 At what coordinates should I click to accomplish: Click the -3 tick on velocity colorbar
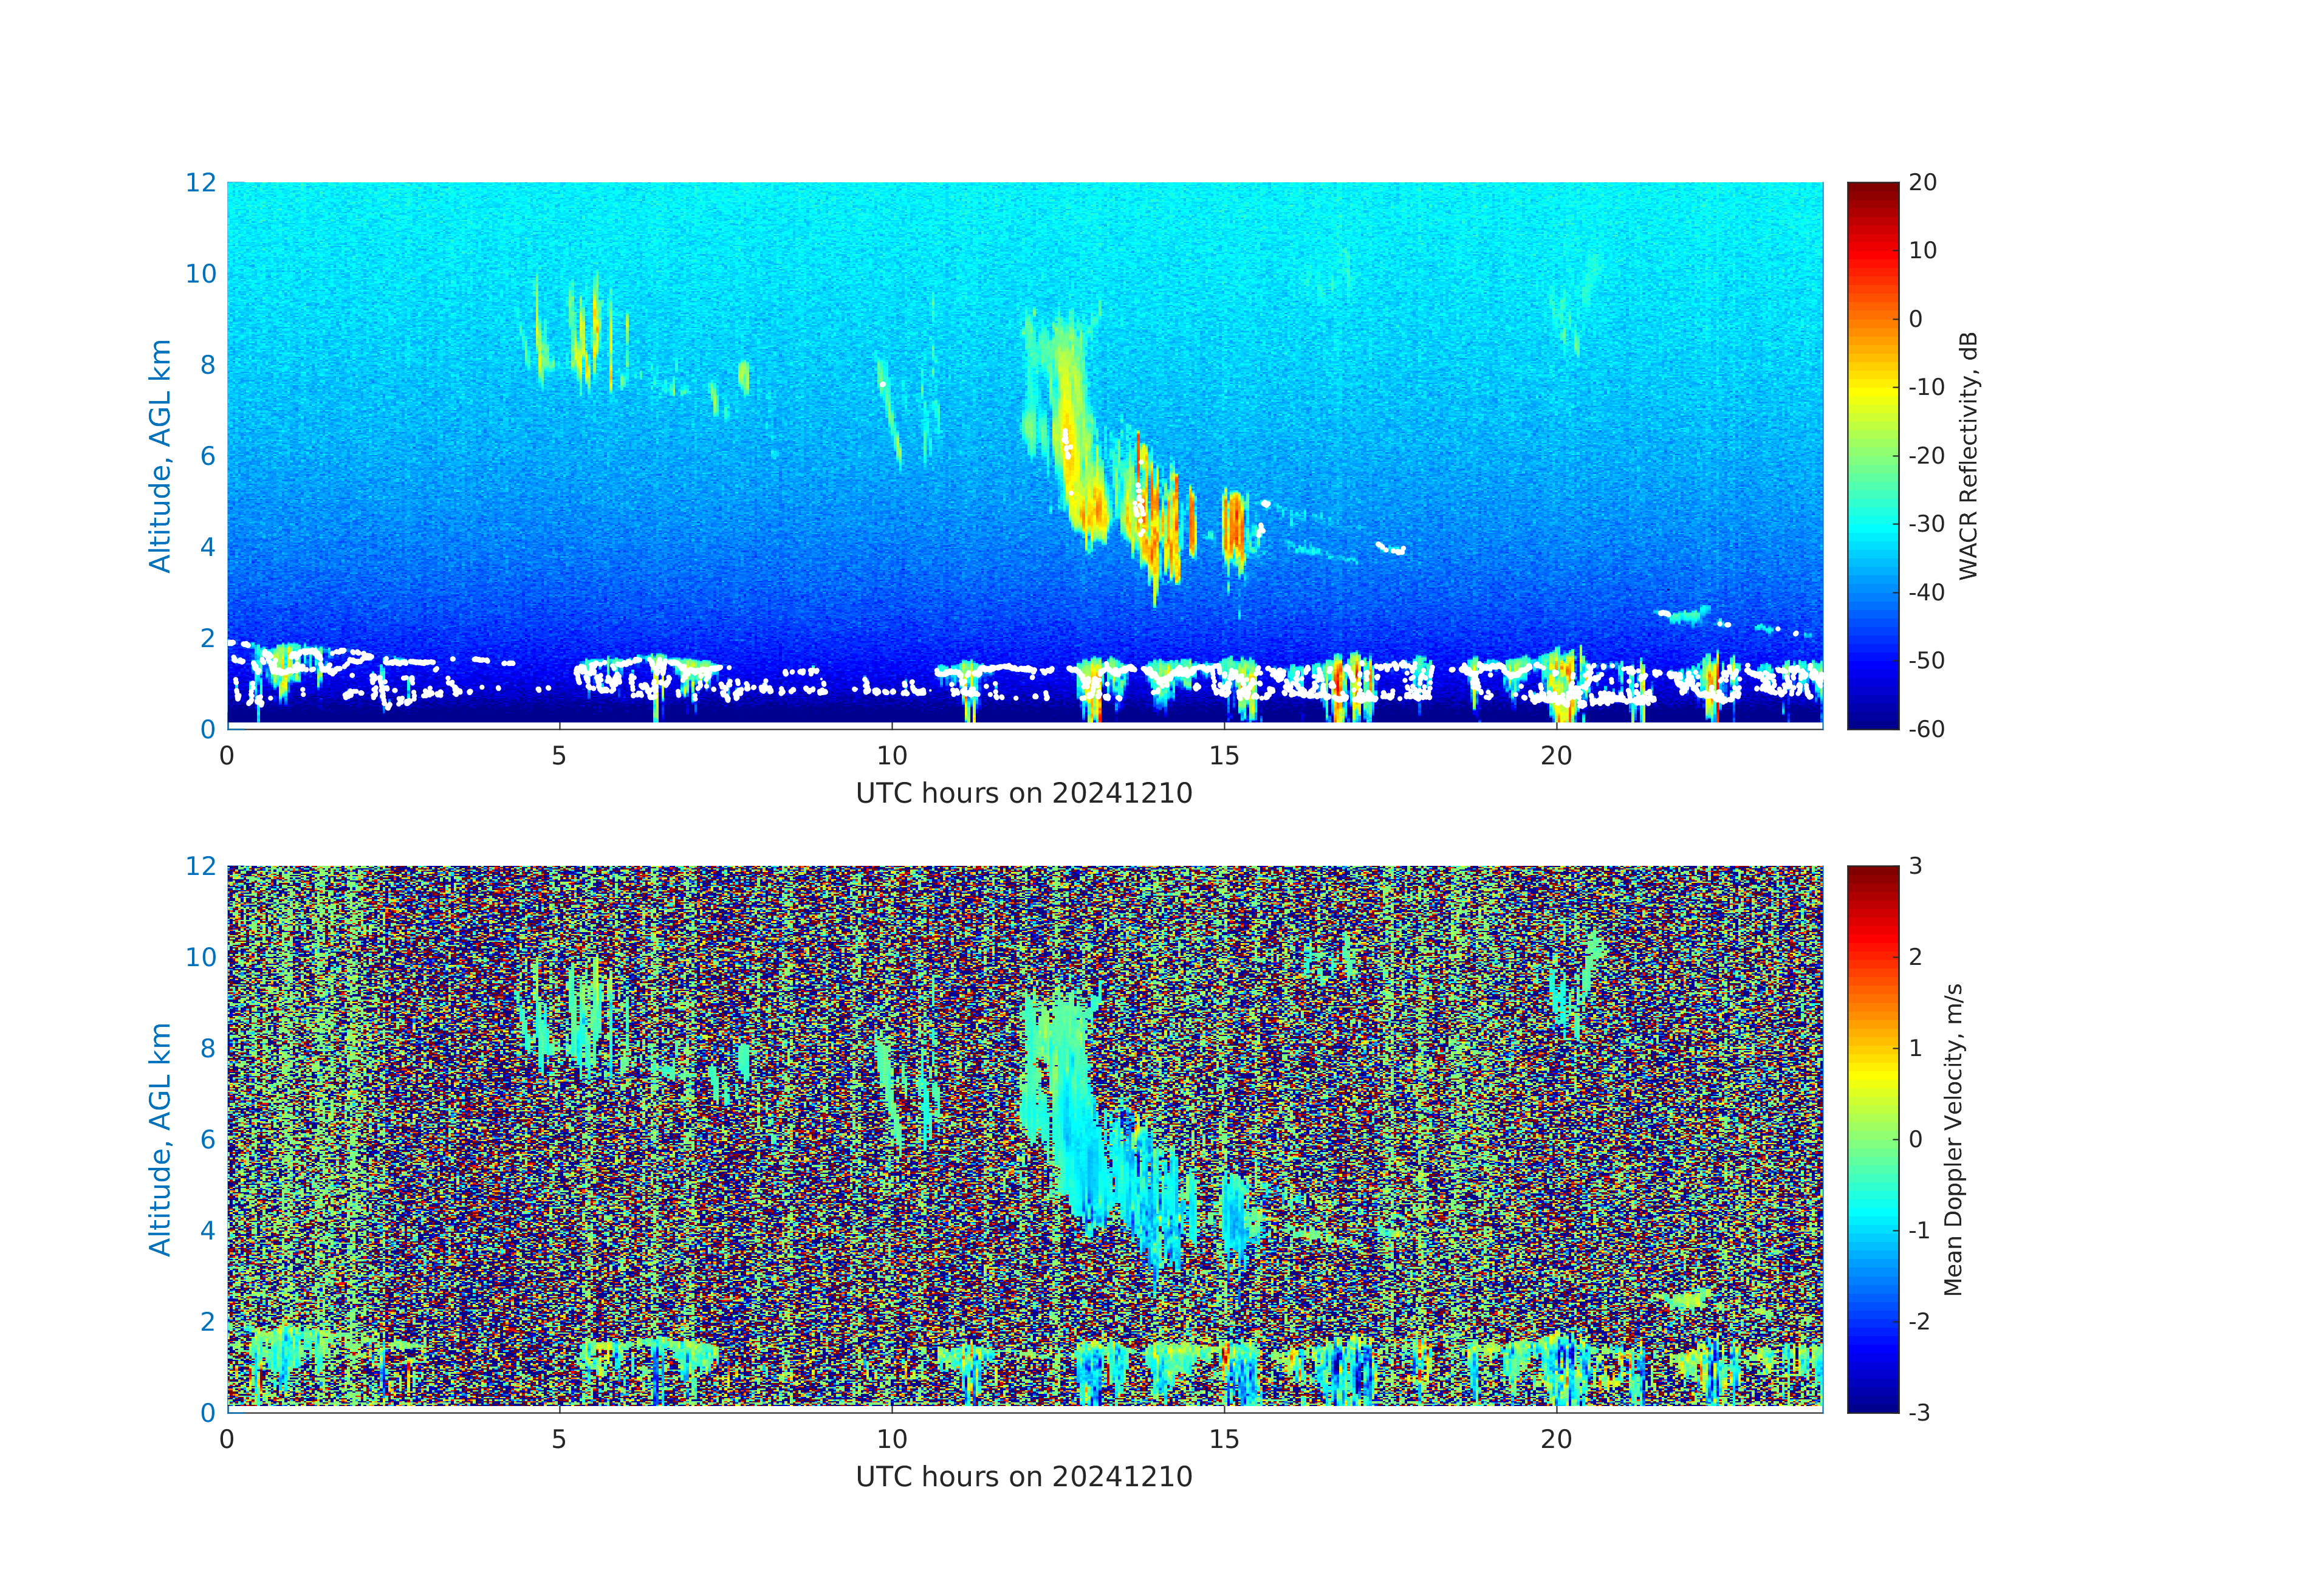pyautogui.click(x=1919, y=1412)
